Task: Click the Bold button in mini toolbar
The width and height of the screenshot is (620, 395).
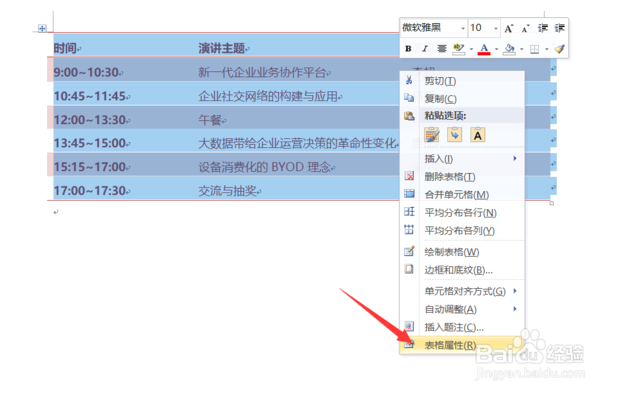Action: pyautogui.click(x=408, y=49)
